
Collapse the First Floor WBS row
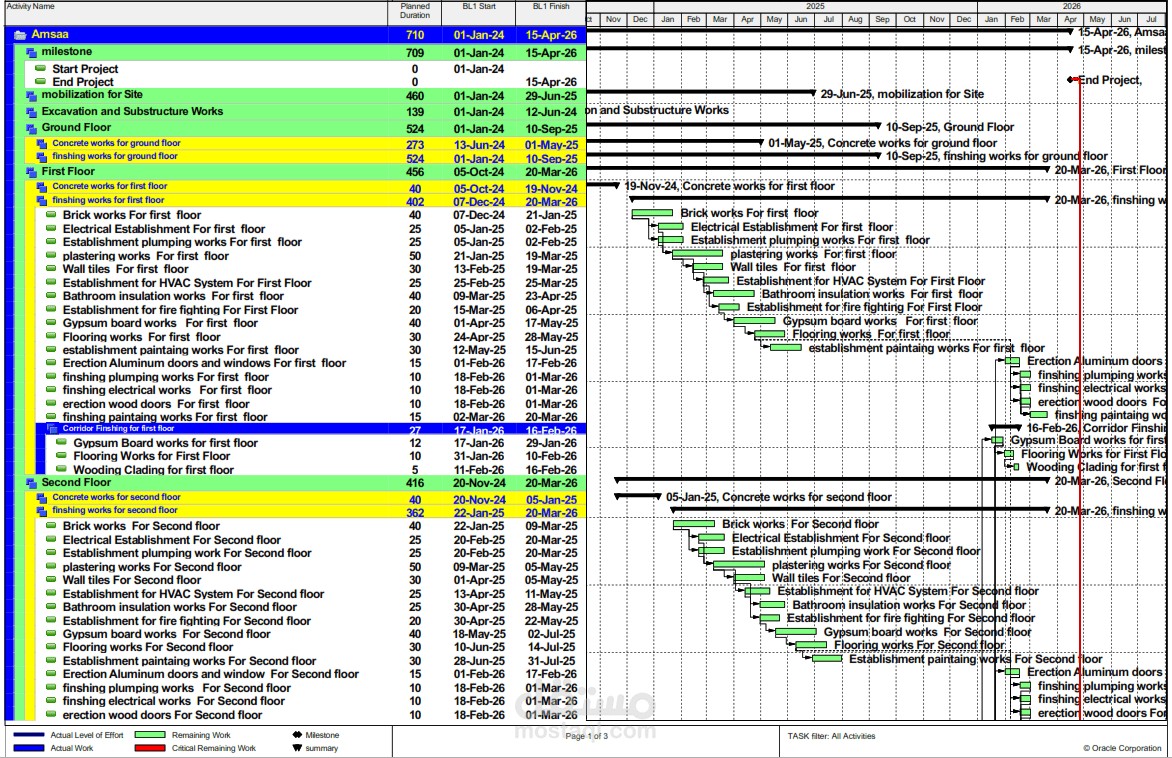coord(31,172)
